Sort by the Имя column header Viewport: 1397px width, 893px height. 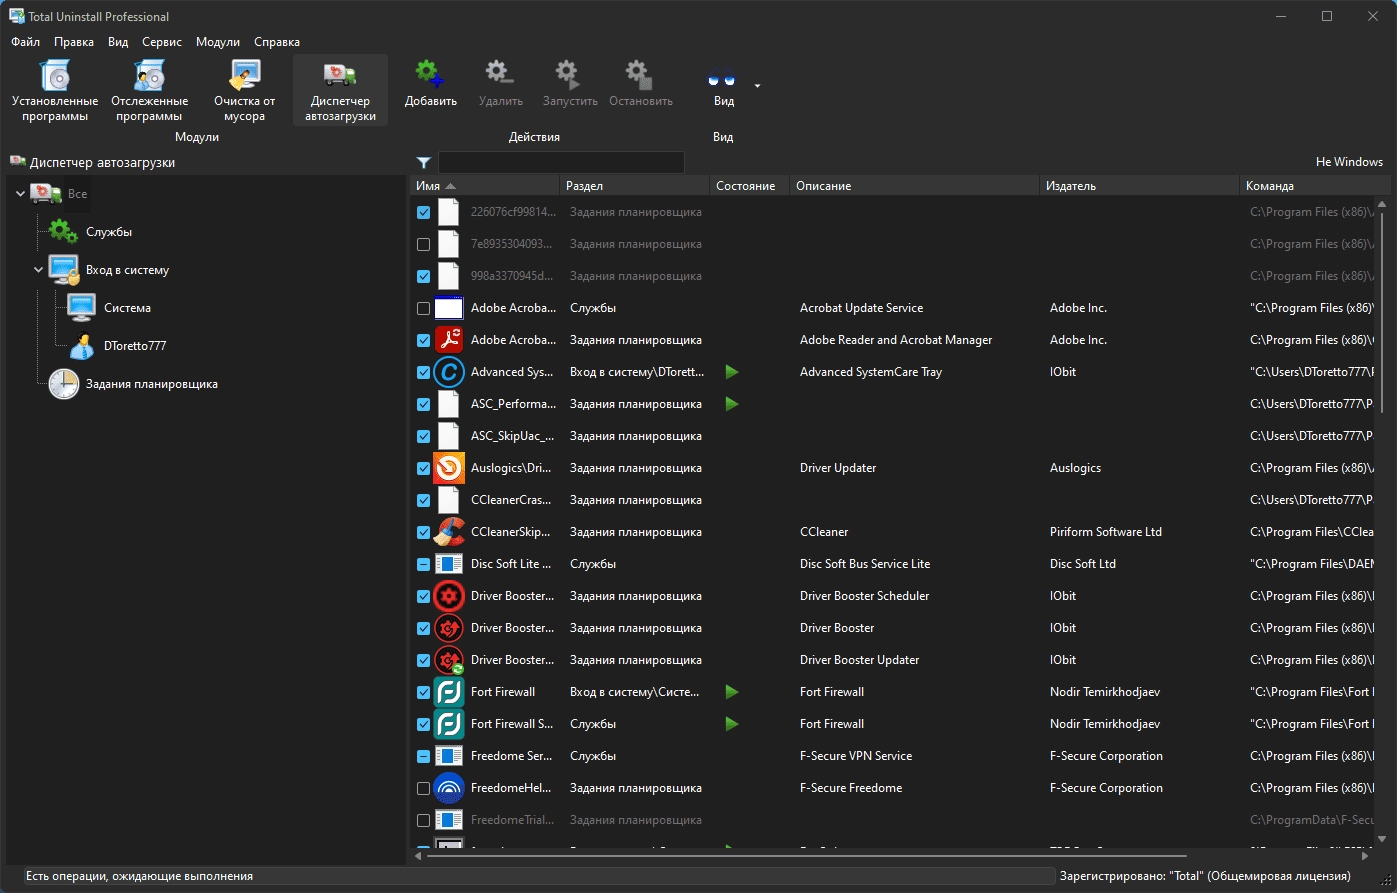point(485,186)
